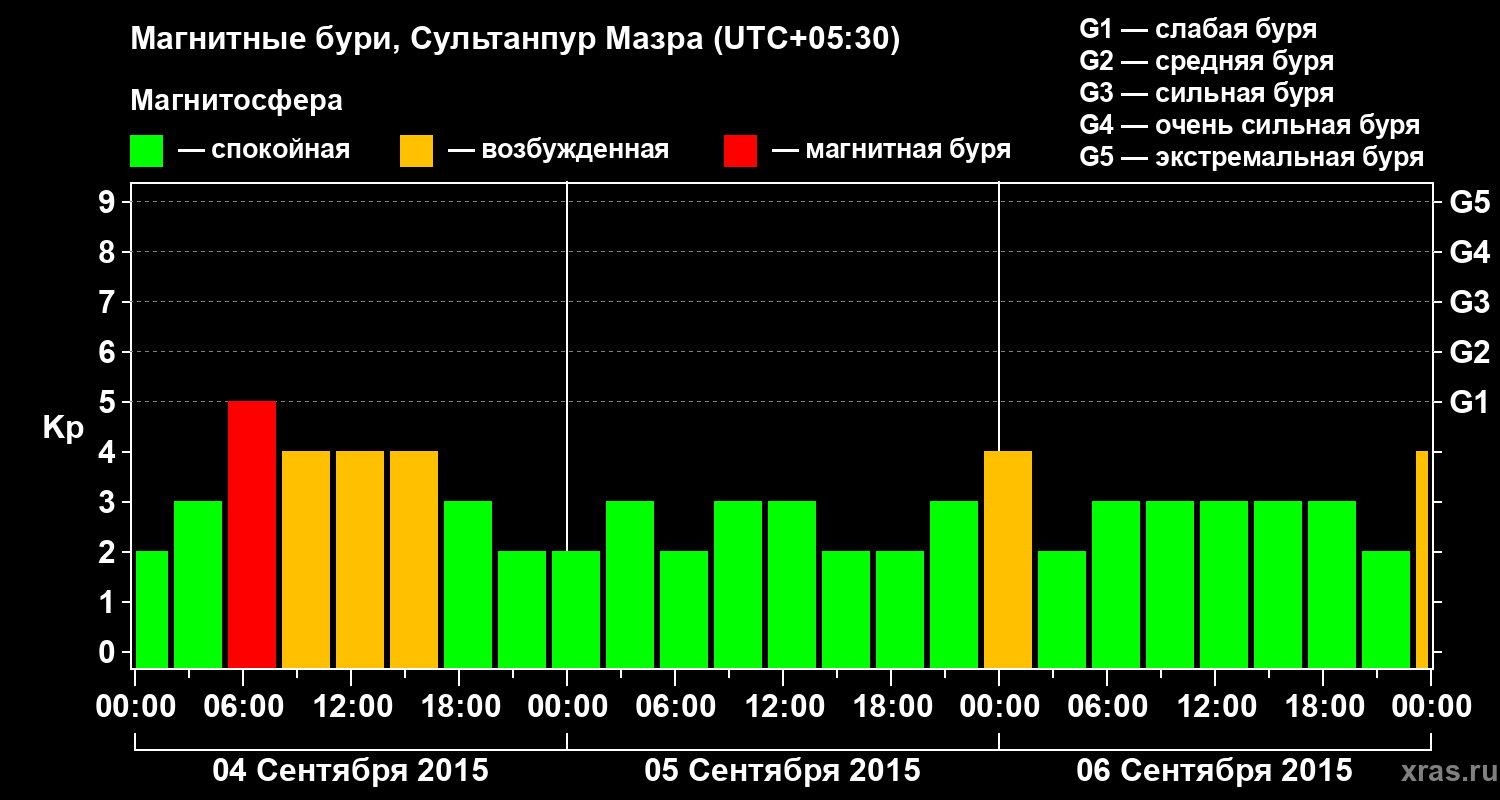Click the '06 Сентября 2015' date label
Screen dimensions: 1500x800
1215,770
